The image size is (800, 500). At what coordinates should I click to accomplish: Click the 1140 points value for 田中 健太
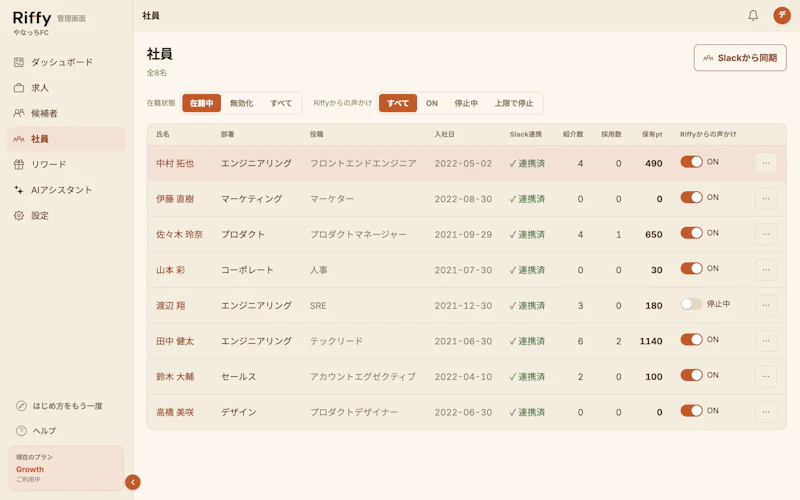pyautogui.click(x=651, y=341)
